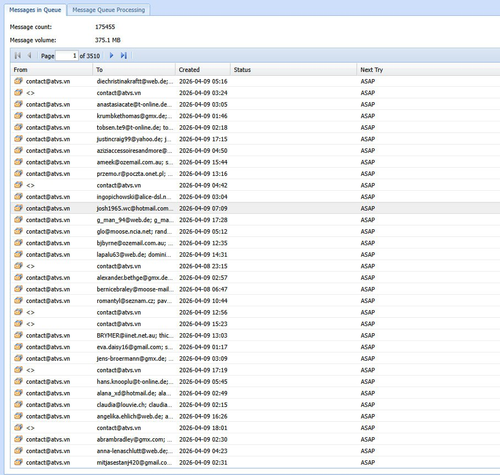Sort by To column header

134,70
